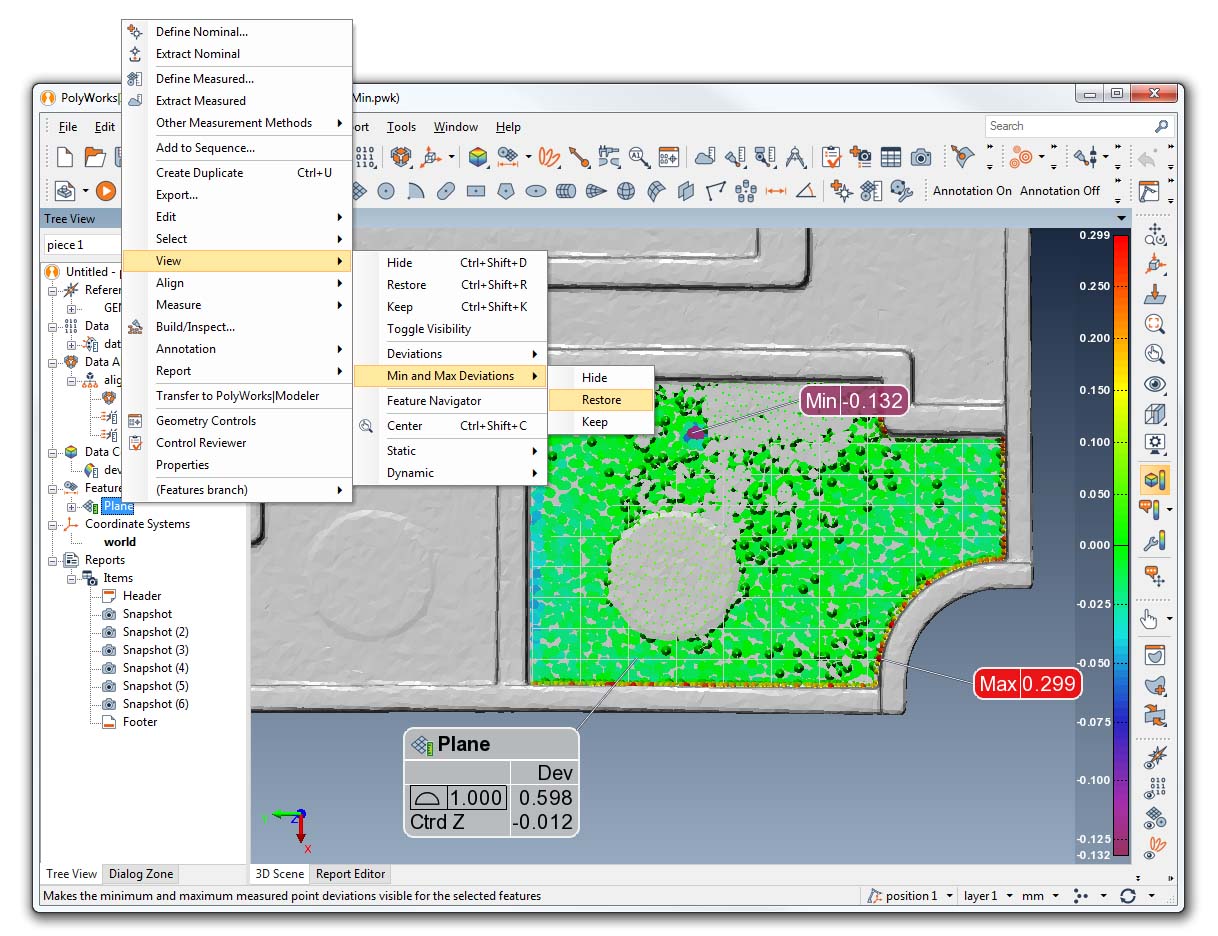The width and height of the screenshot is (1218, 936).
Task: Open the piece 1 selector box
Action: (81, 245)
